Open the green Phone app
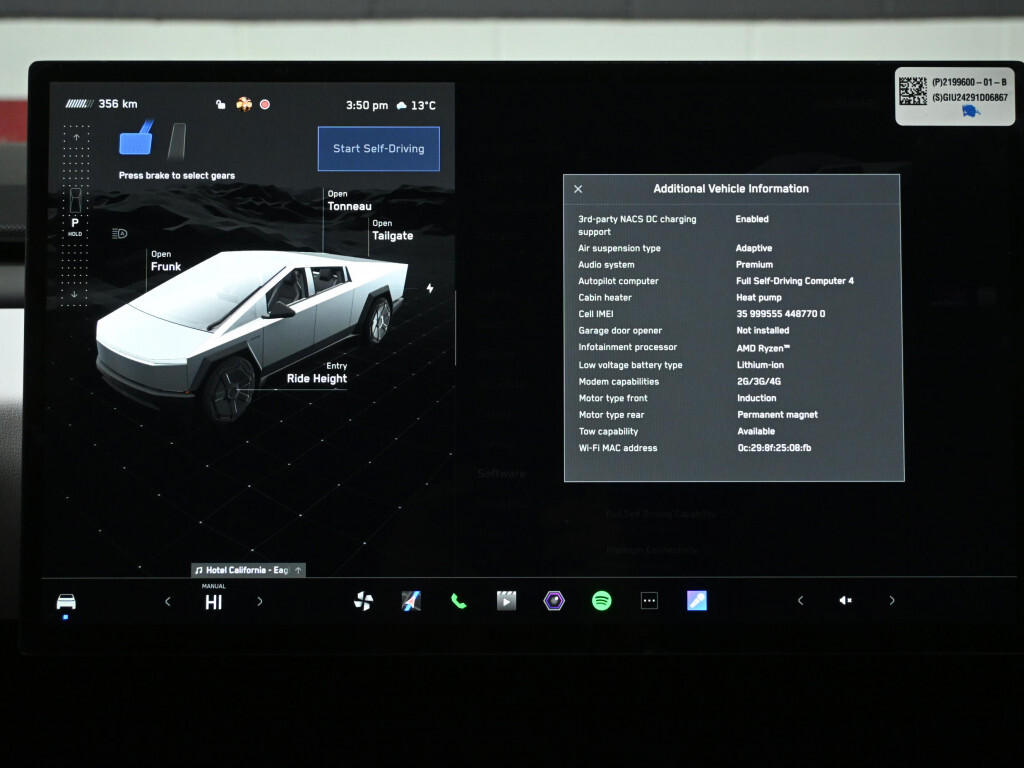1024x768 pixels. [458, 601]
